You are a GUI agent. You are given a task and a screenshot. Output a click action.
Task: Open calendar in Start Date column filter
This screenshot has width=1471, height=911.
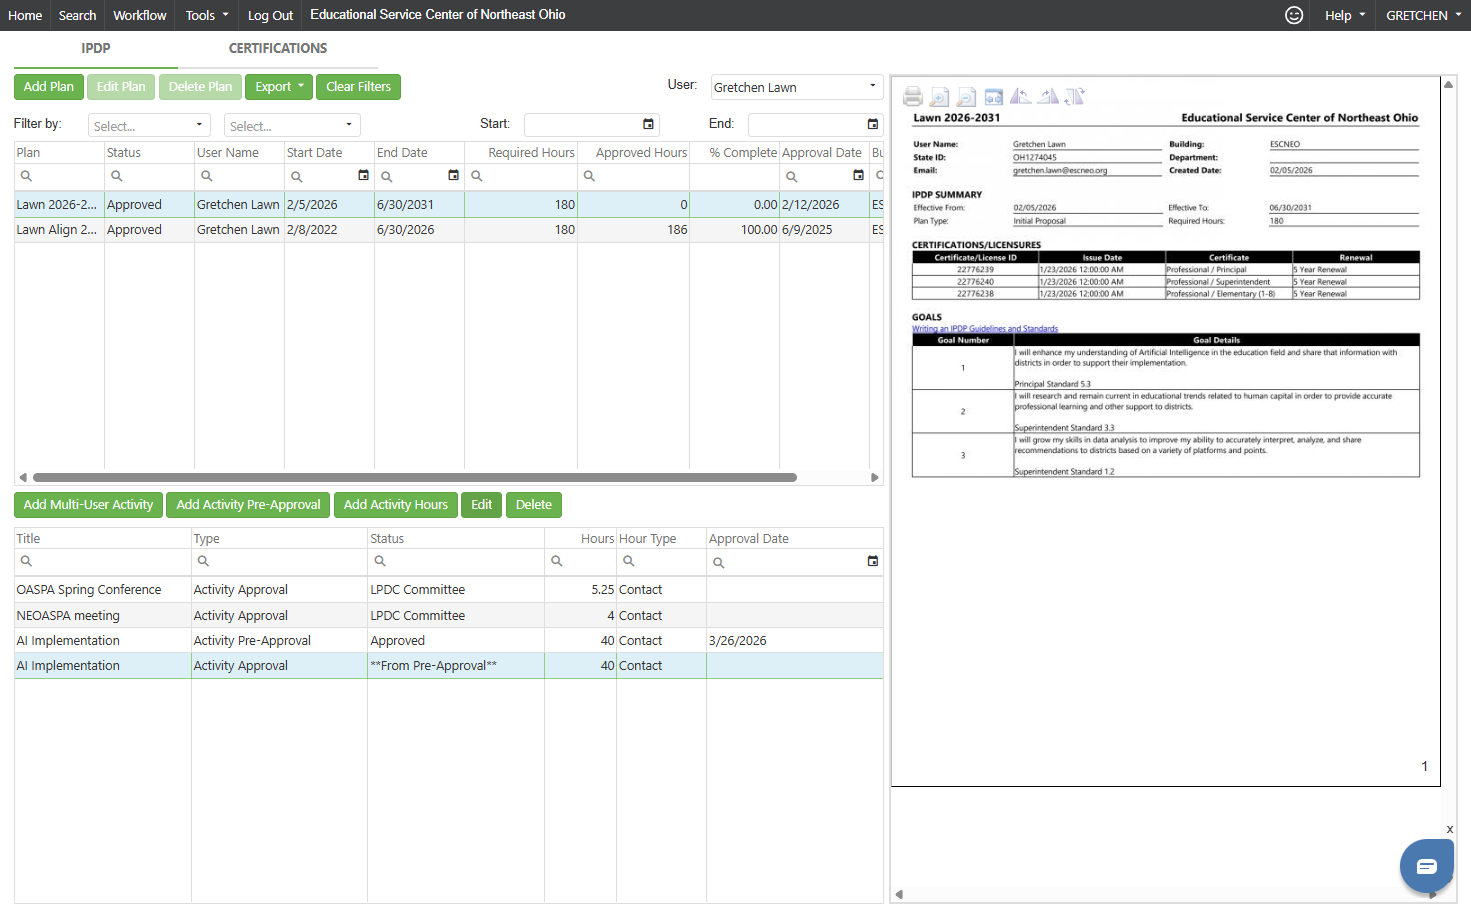363,176
